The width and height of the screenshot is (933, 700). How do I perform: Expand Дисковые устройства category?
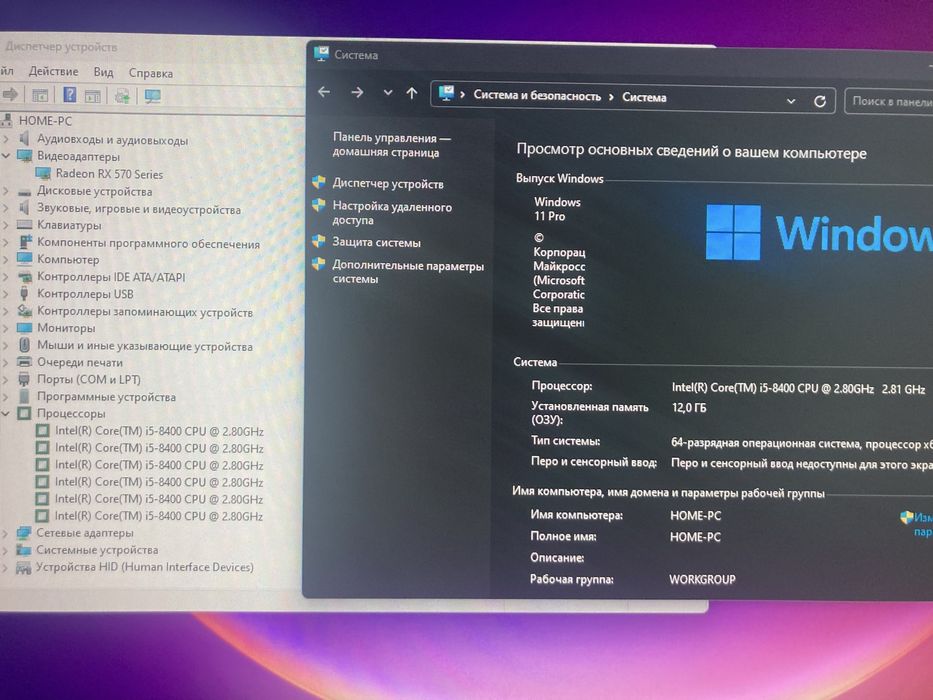[x=6, y=191]
